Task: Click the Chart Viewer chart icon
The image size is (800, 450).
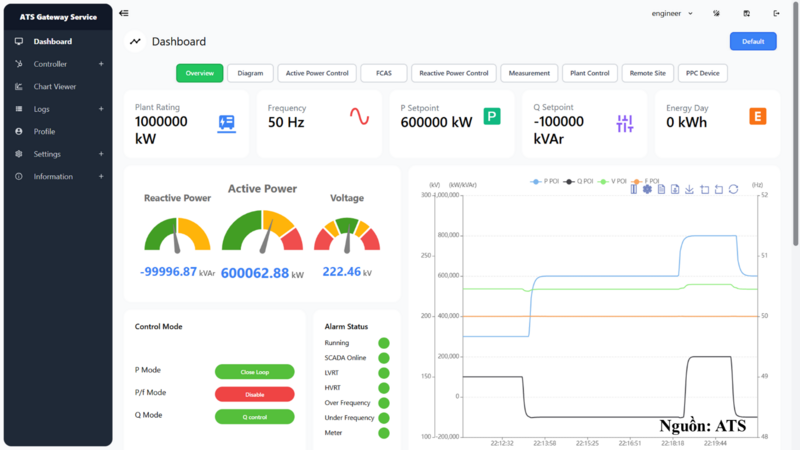Action: coord(19,86)
